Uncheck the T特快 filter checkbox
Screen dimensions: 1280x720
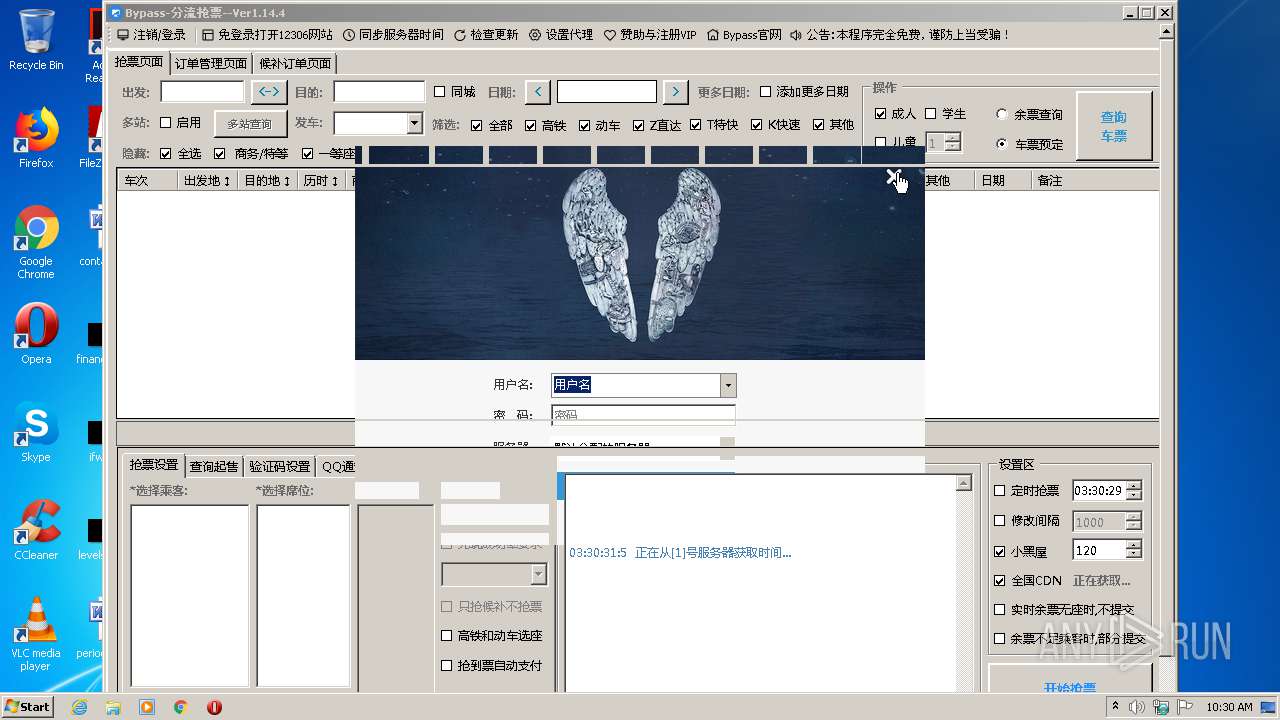[696, 125]
